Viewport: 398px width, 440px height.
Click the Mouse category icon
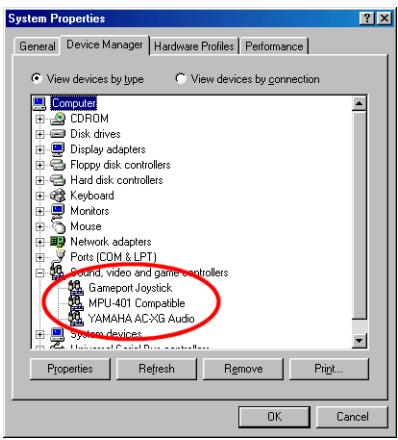tap(58, 226)
